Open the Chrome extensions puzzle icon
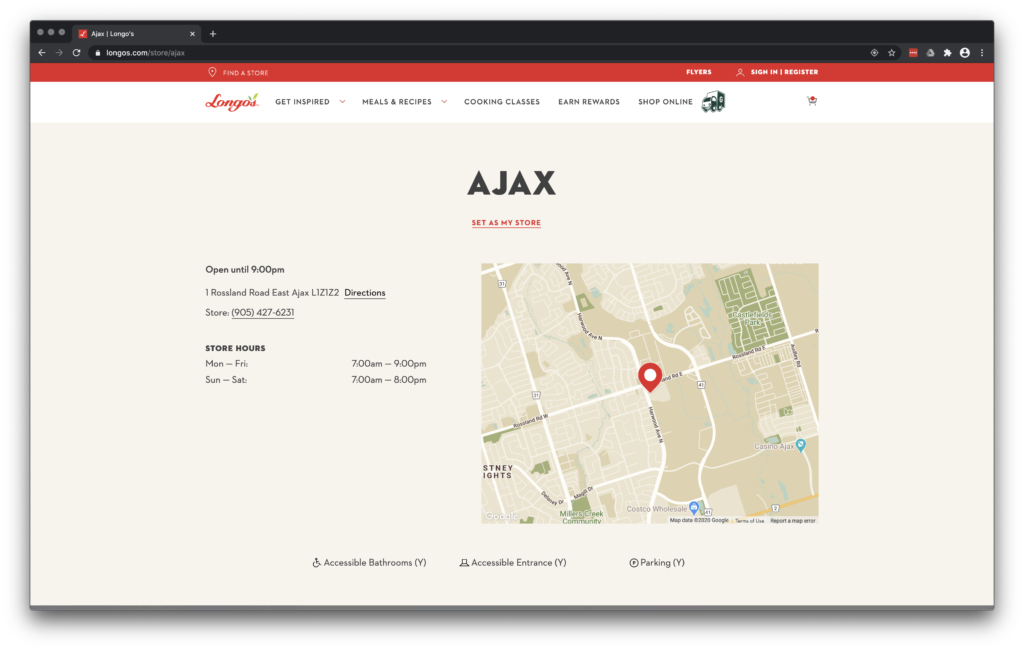The width and height of the screenshot is (1024, 650). (947, 53)
